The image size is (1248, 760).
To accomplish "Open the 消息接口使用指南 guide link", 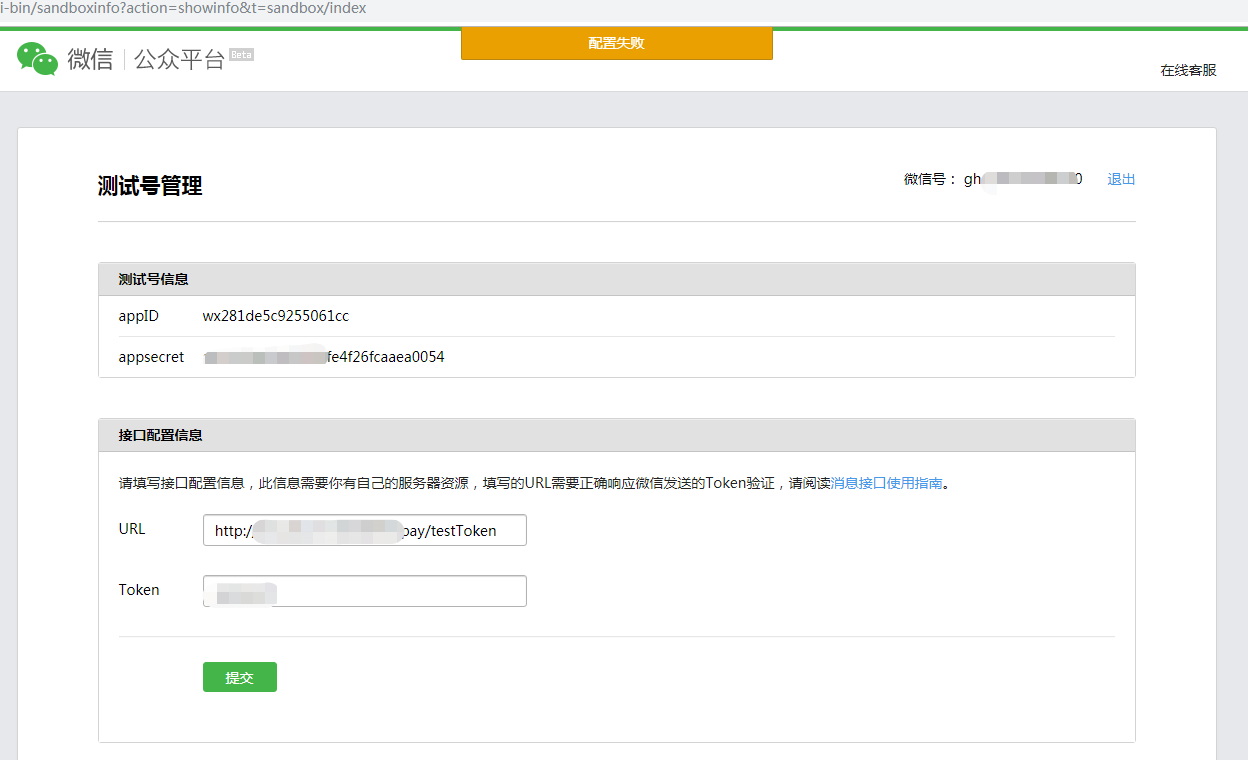I will (886, 483).
